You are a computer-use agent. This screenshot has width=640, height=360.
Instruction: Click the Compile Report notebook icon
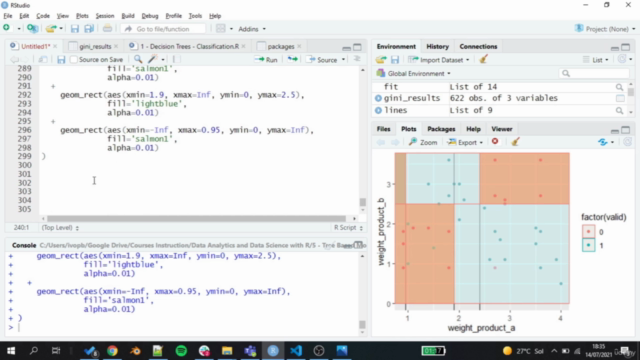[176, 60]
